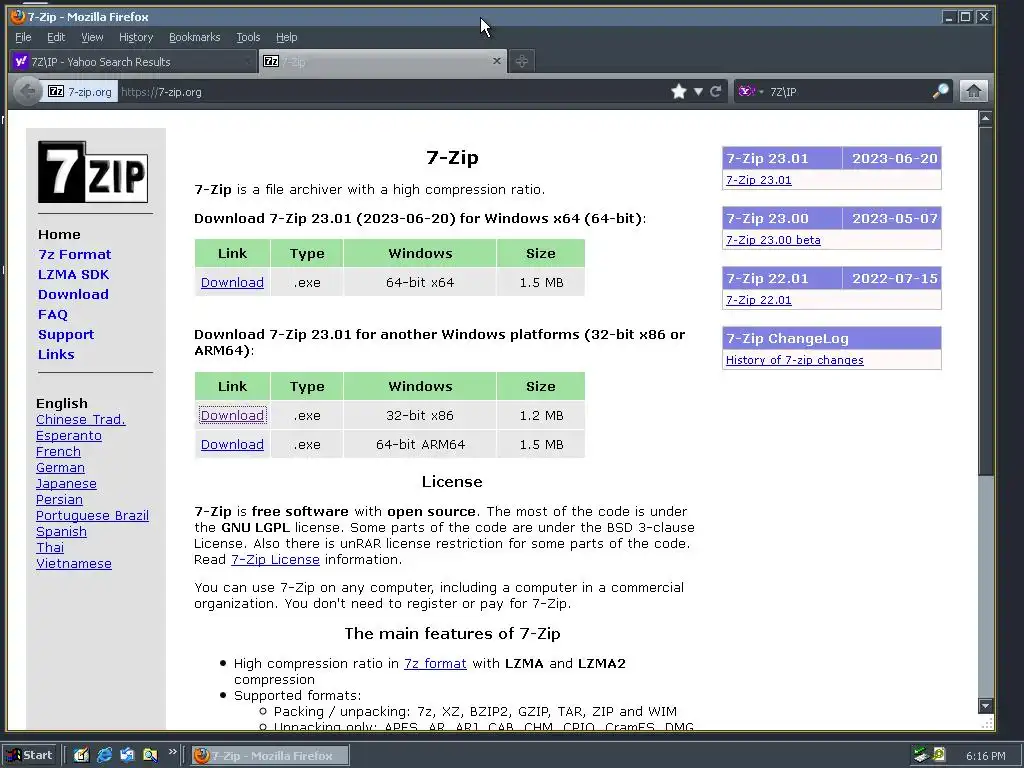Download the 64-bit x64 installer
The image size is (1024, 768).
point(232,283)
